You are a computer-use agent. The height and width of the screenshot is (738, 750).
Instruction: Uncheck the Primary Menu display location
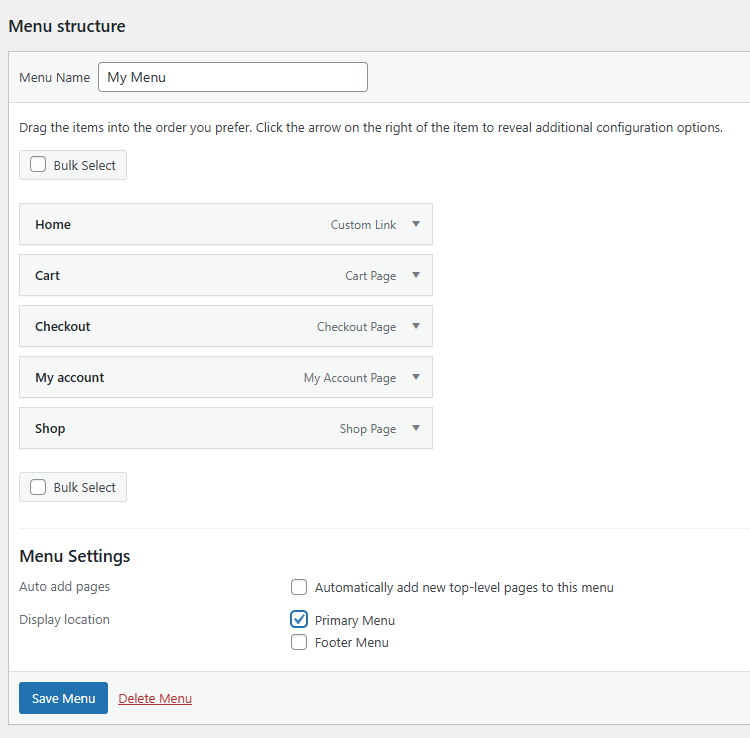[x=299, y=619]
